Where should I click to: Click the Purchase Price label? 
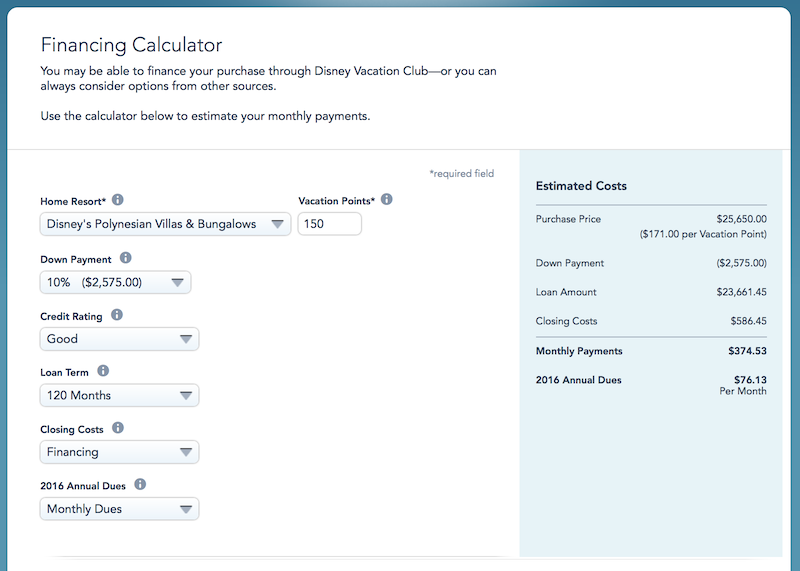coord(568,219)
